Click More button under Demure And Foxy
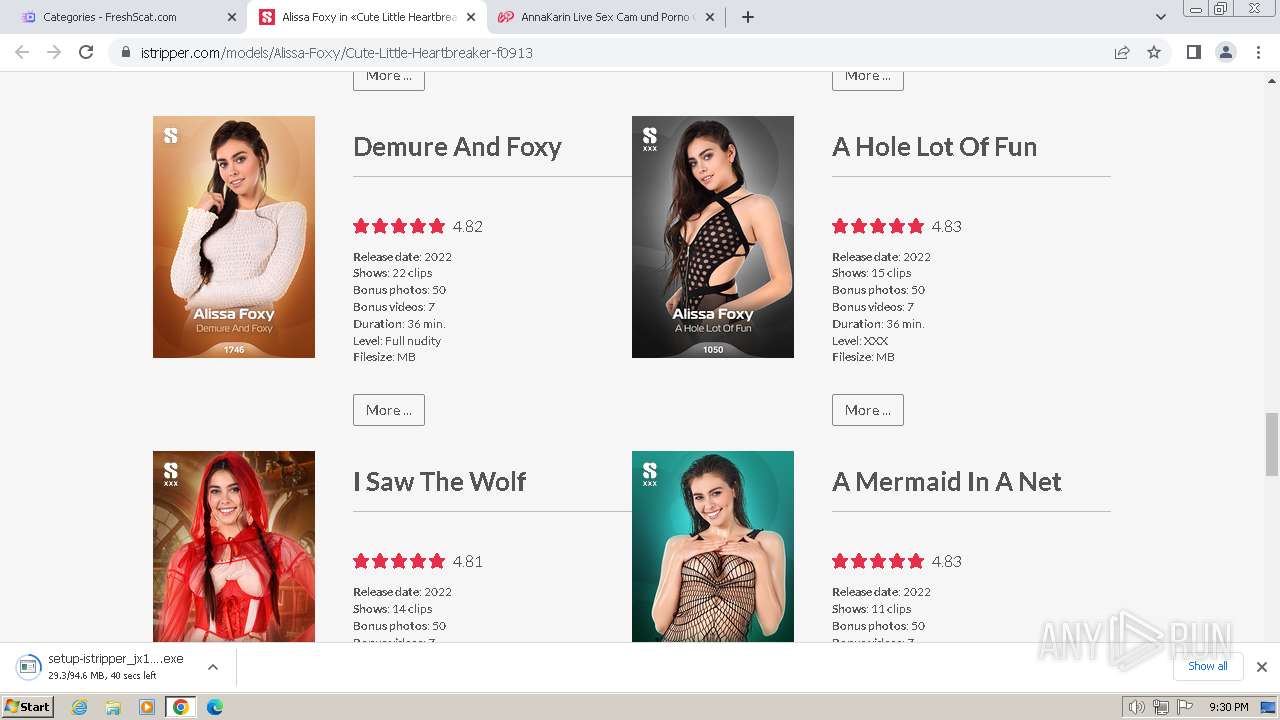The height and width of the screenshot is (720, 1280). [389, 410]
